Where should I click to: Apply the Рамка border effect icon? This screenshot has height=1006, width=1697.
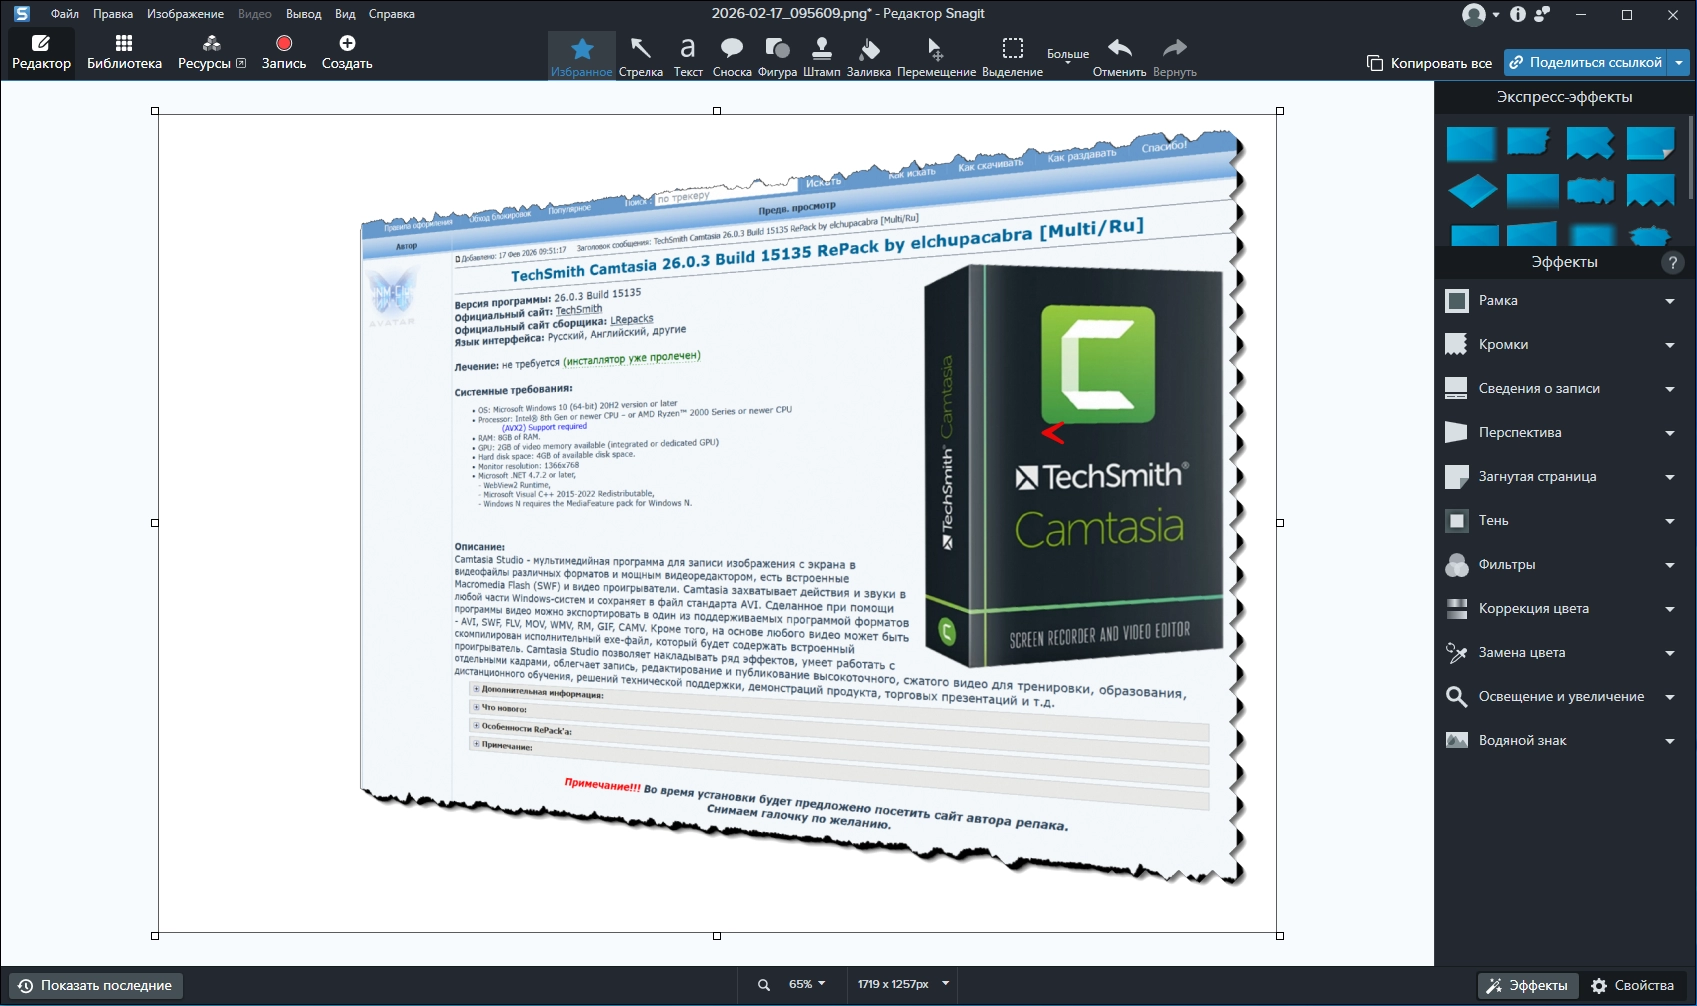pos(1457,300)
